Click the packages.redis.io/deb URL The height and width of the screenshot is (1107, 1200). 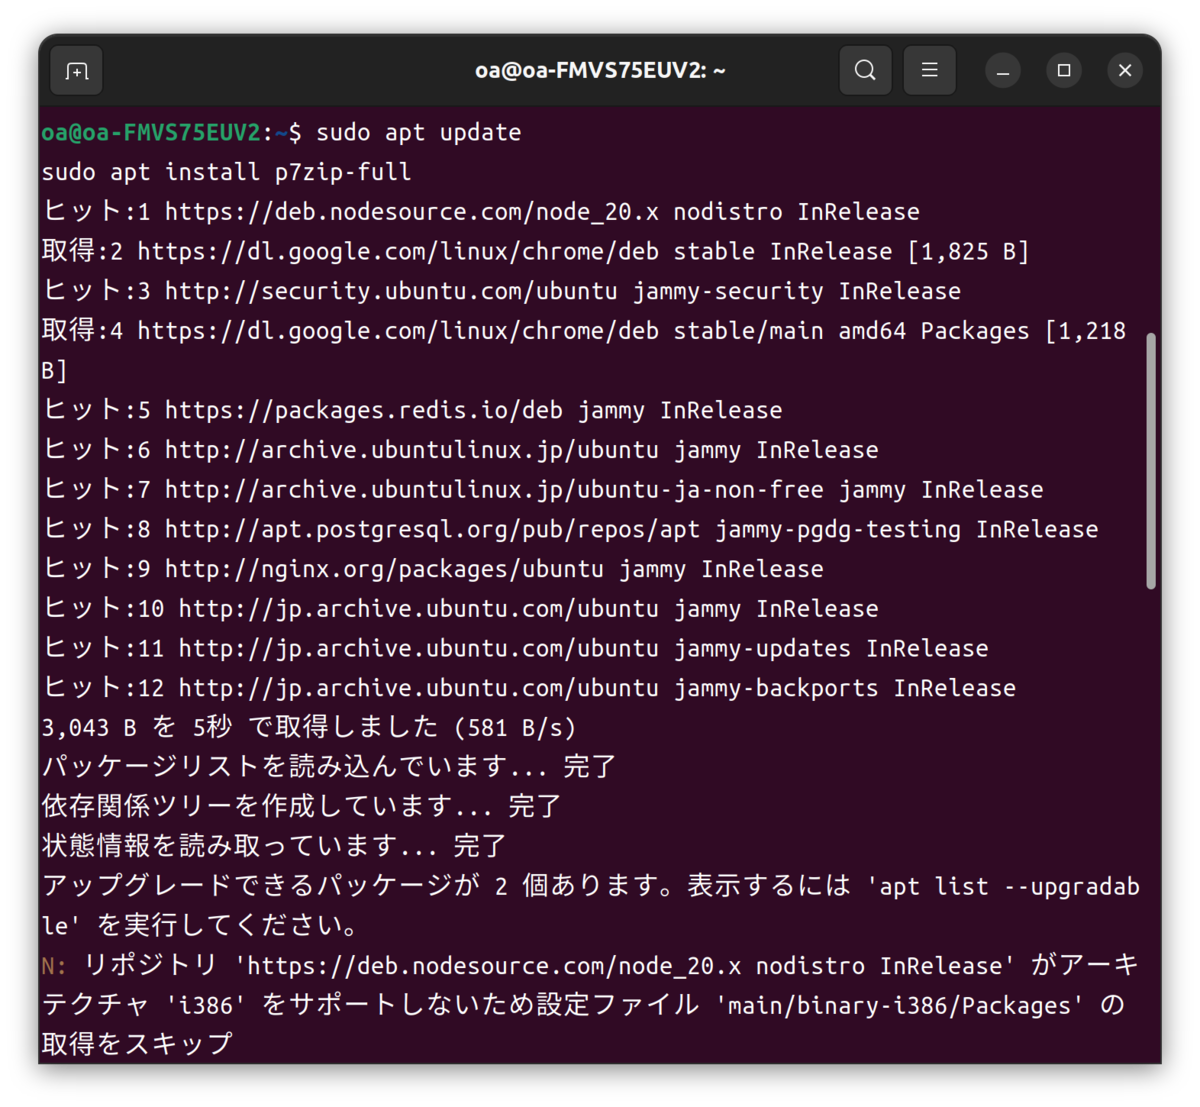364,411
